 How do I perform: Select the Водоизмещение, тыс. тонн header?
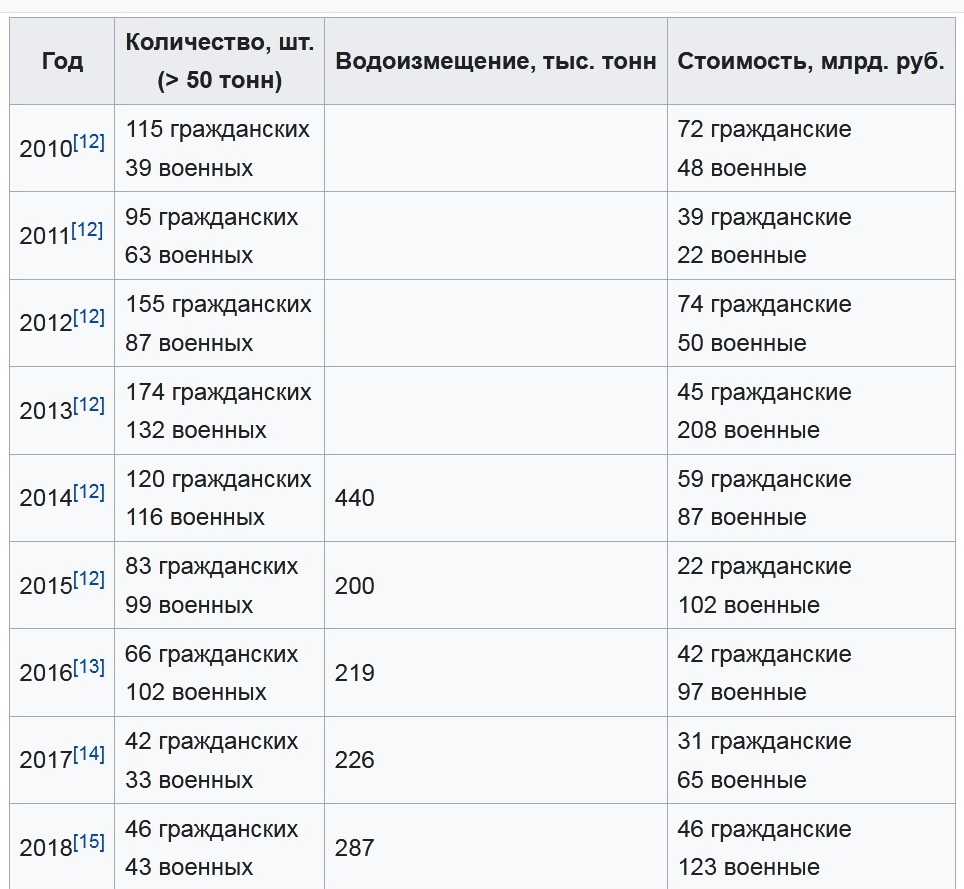(x=496, y=61)
